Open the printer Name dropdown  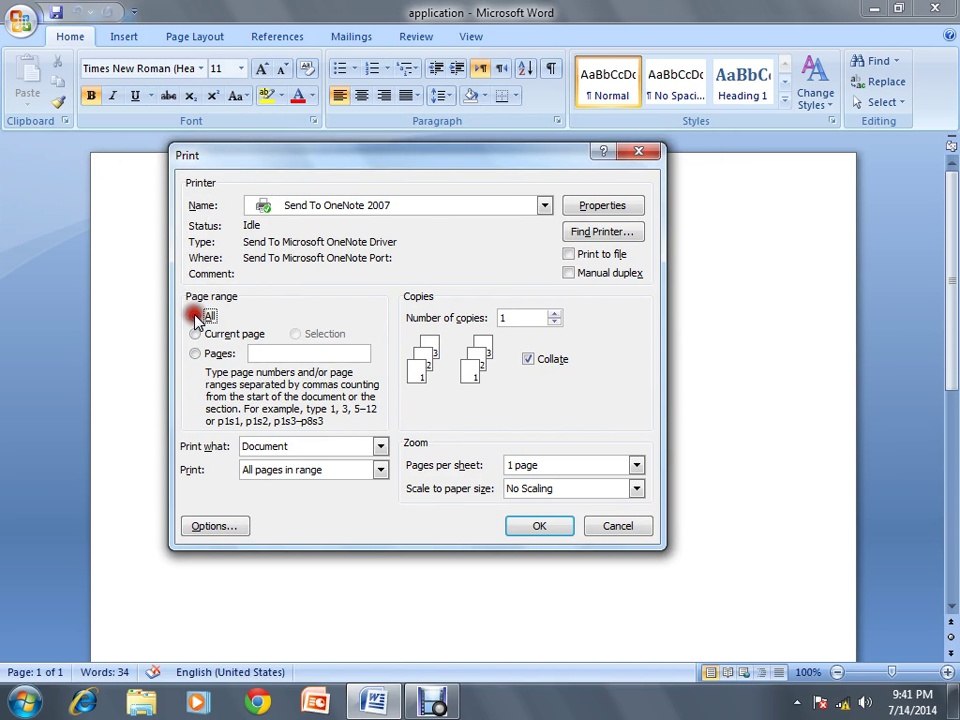pyautogui.click(x=545, y=205)
